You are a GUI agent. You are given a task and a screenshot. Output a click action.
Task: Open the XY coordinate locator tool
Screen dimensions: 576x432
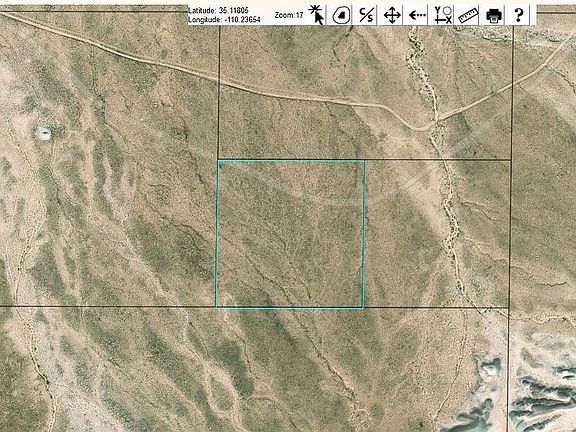click(x=442, y=15)
